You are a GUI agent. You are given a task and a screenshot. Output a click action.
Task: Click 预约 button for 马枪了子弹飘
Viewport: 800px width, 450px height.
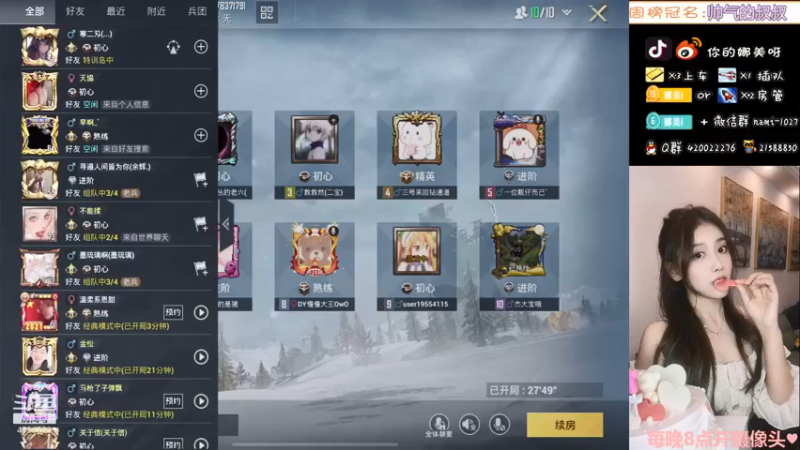(173, 401)
